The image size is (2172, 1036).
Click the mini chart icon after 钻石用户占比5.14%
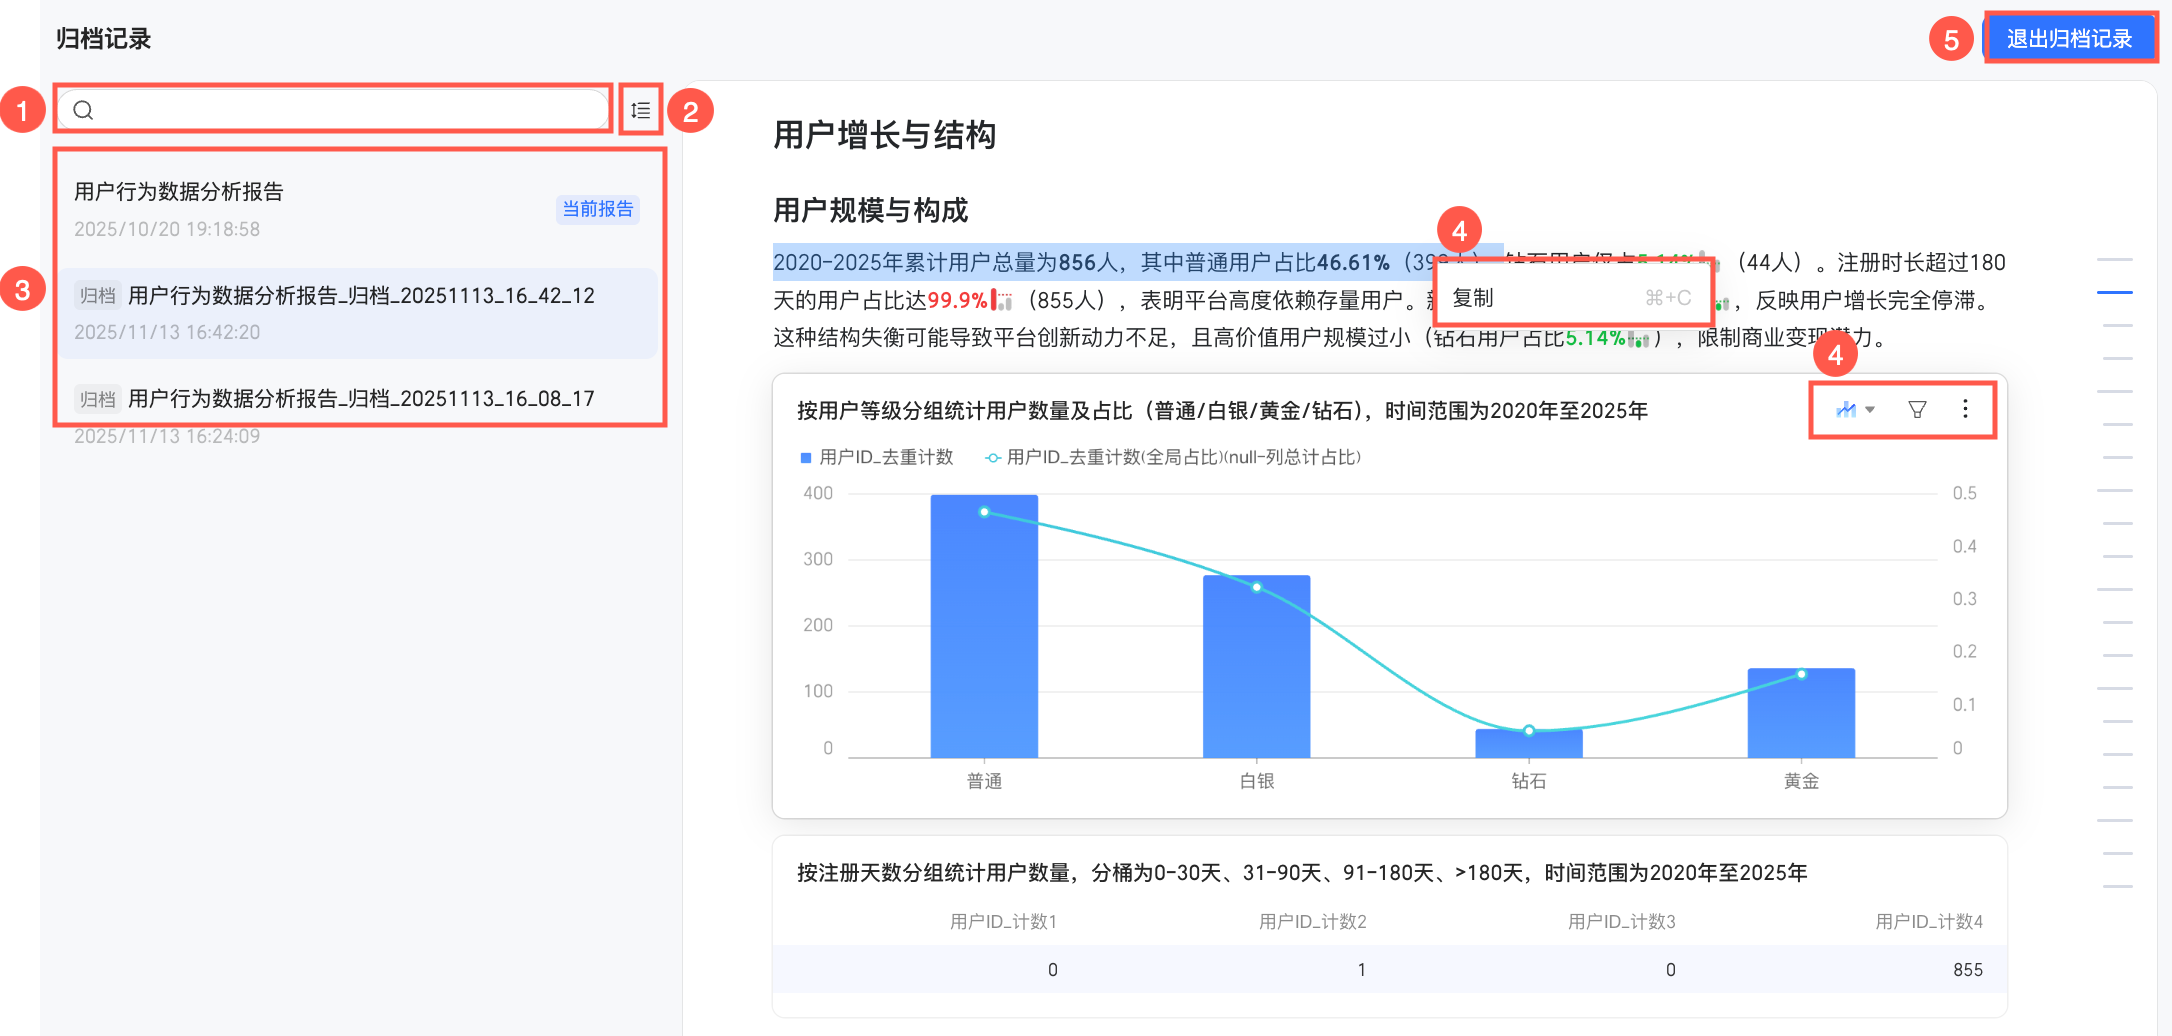point(1638,339)
